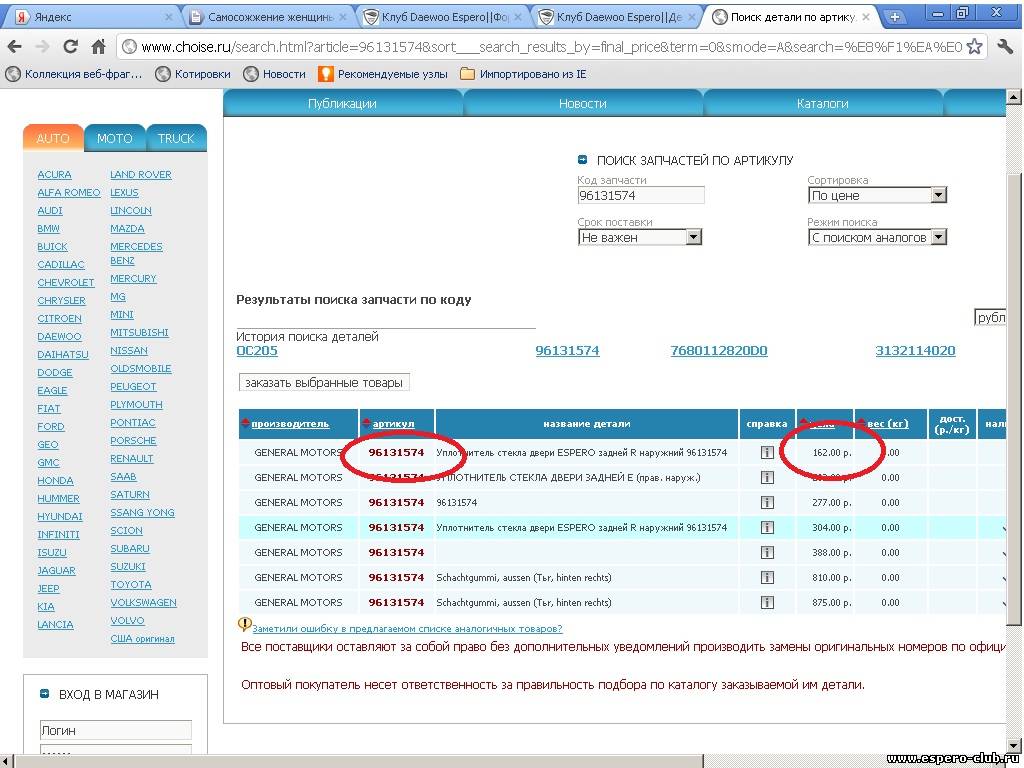Viewport: 1024px width, 768px height.
Task: Open info for the 810.00 р. row
Action: (767, 577)
